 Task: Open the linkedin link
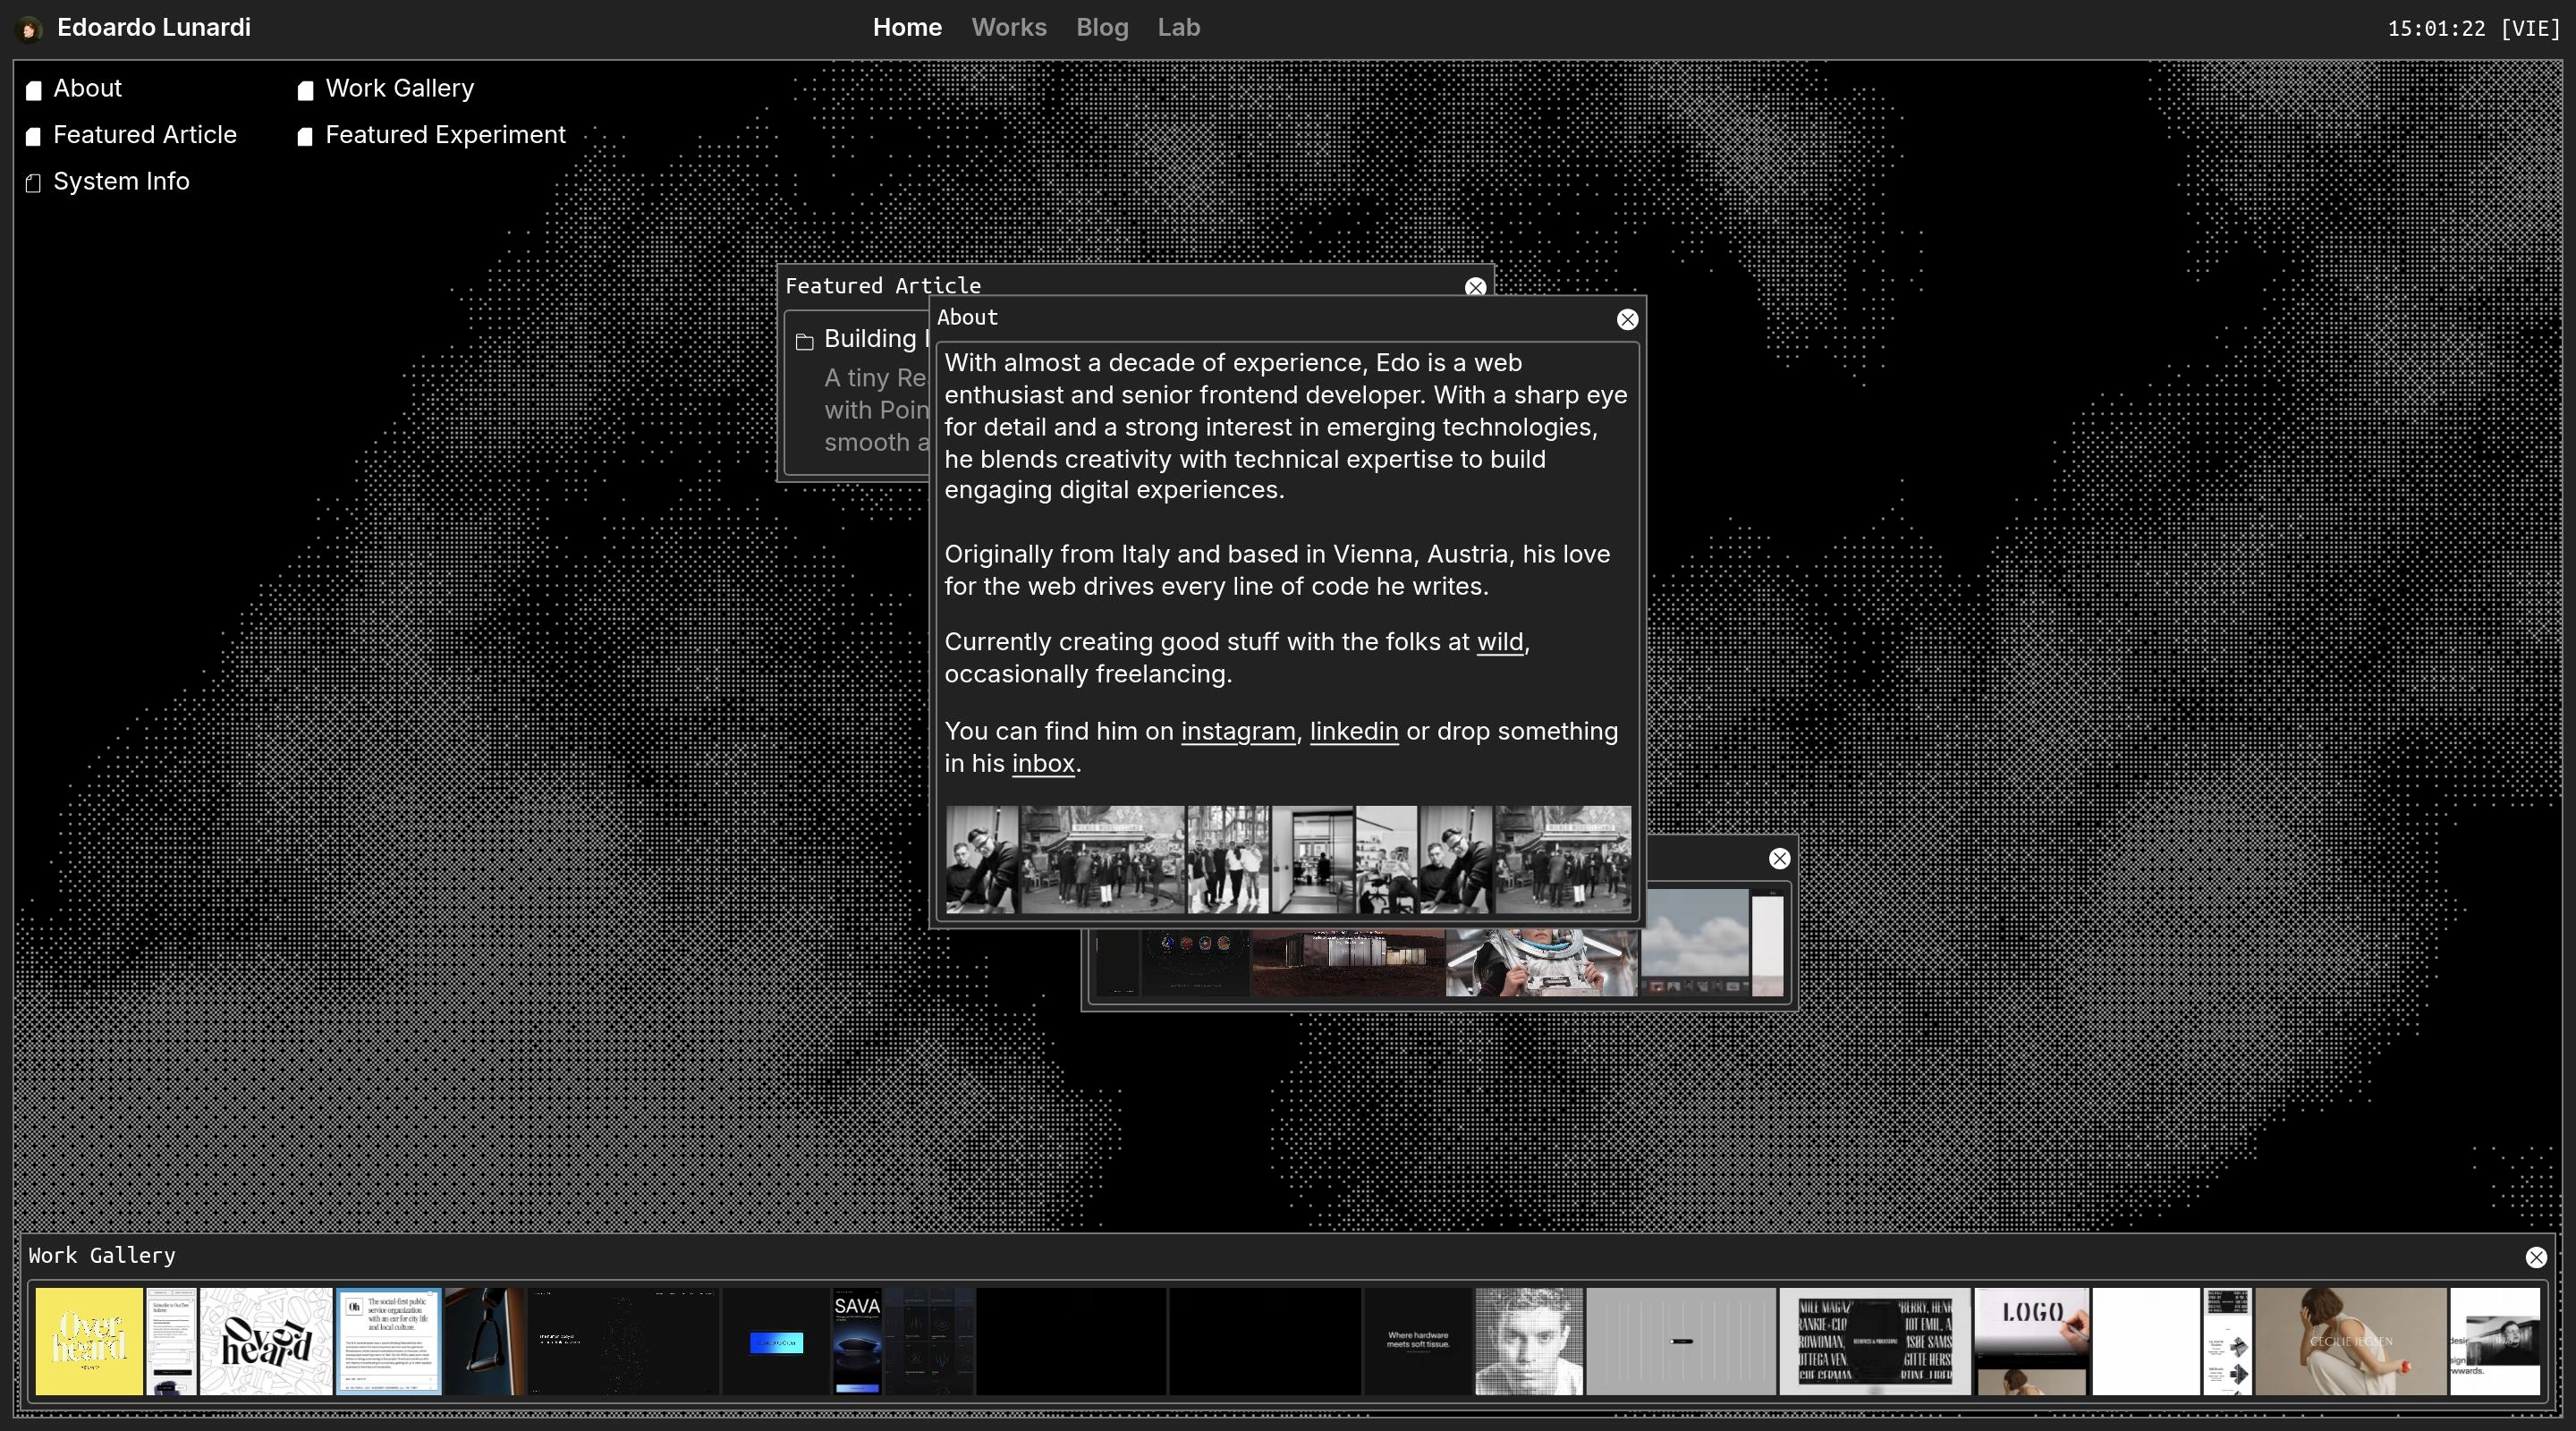tap(1353, 731)
